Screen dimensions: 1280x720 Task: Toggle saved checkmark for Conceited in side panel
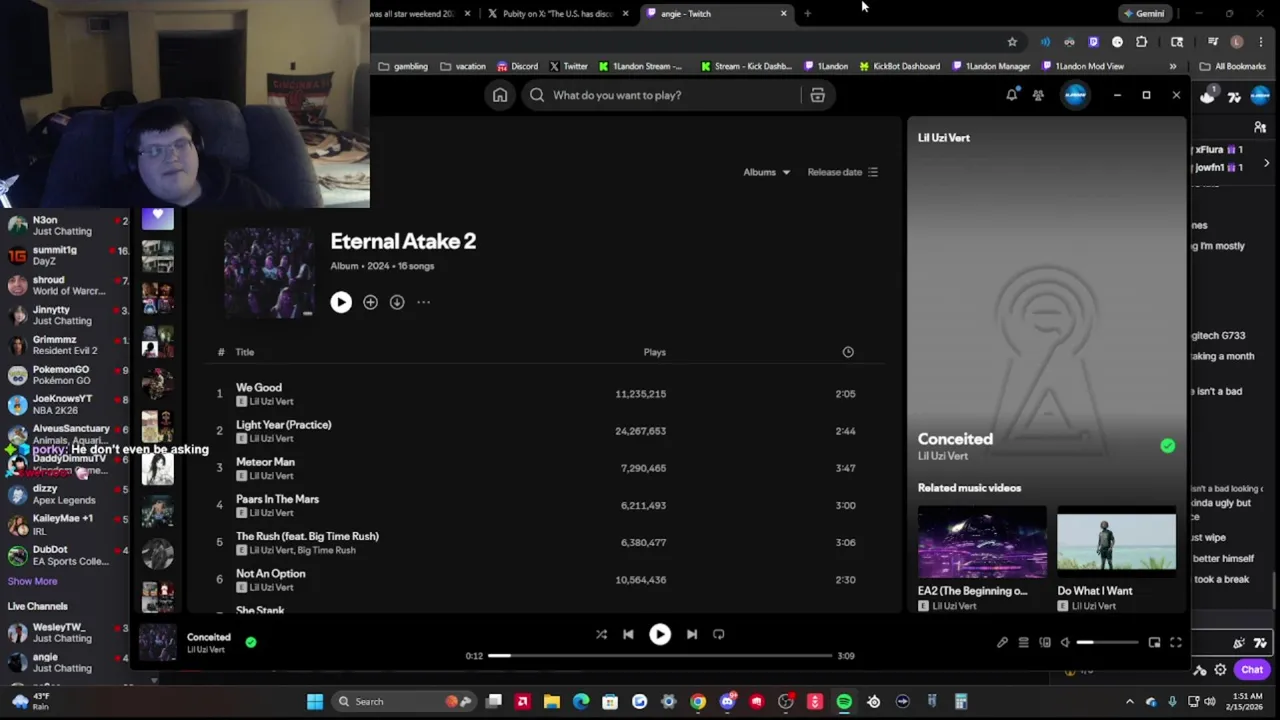[x=1167, y=446]
